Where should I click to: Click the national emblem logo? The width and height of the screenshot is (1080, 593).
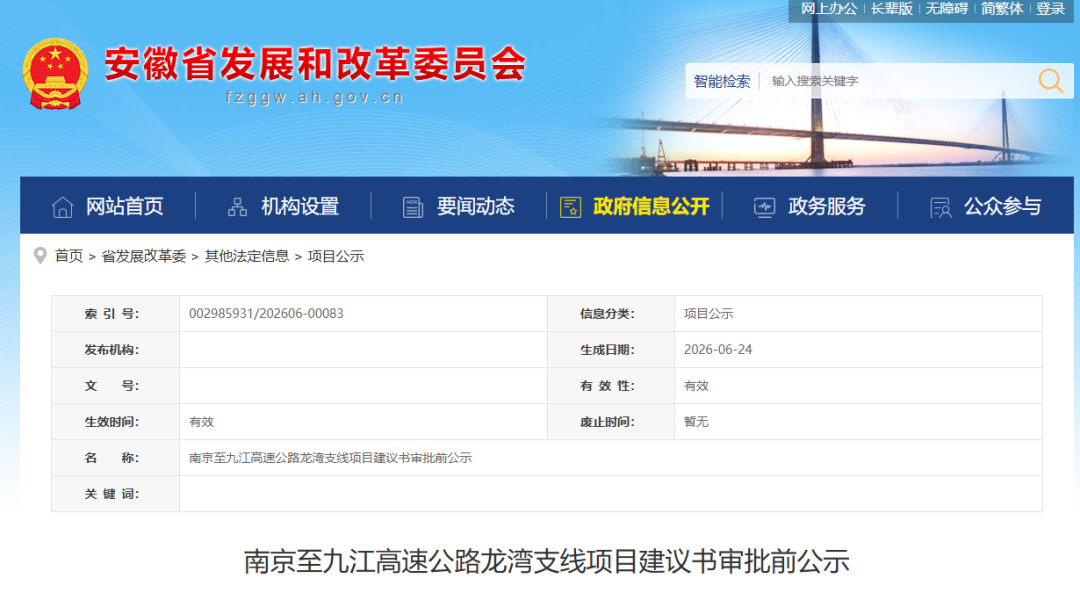point(55,74)
